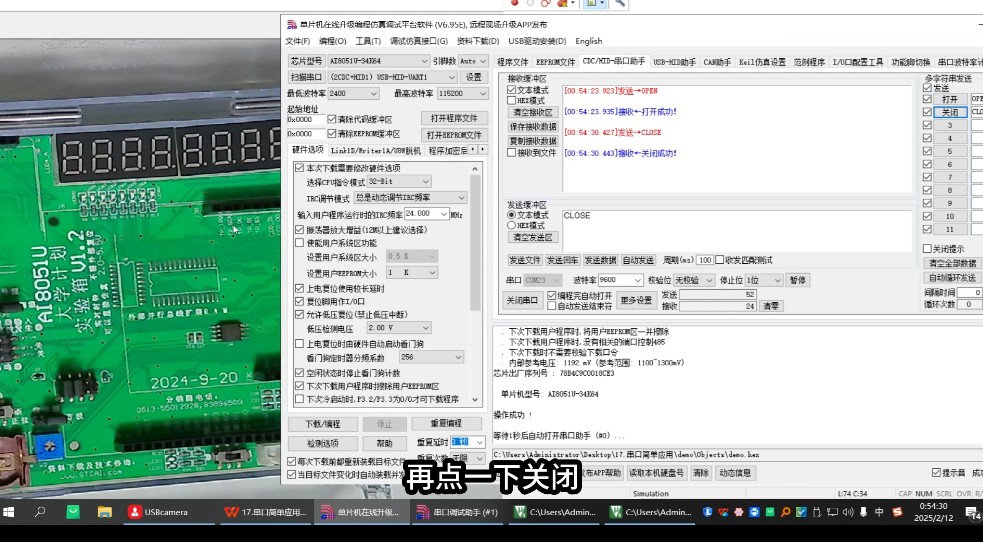Image resolution: width=983 pixels, height=542 pixels.
Task: Switch to Keil仿真设置 tab
Action: click(x=762, y=62)
